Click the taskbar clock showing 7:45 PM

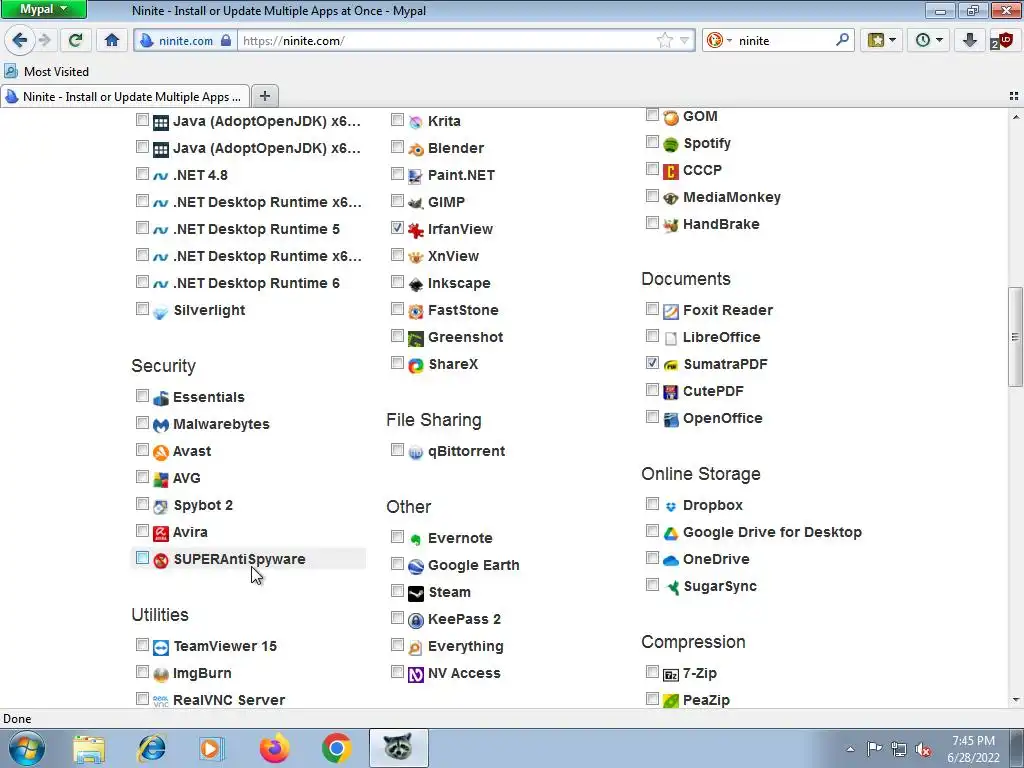(x=973, y=749)
